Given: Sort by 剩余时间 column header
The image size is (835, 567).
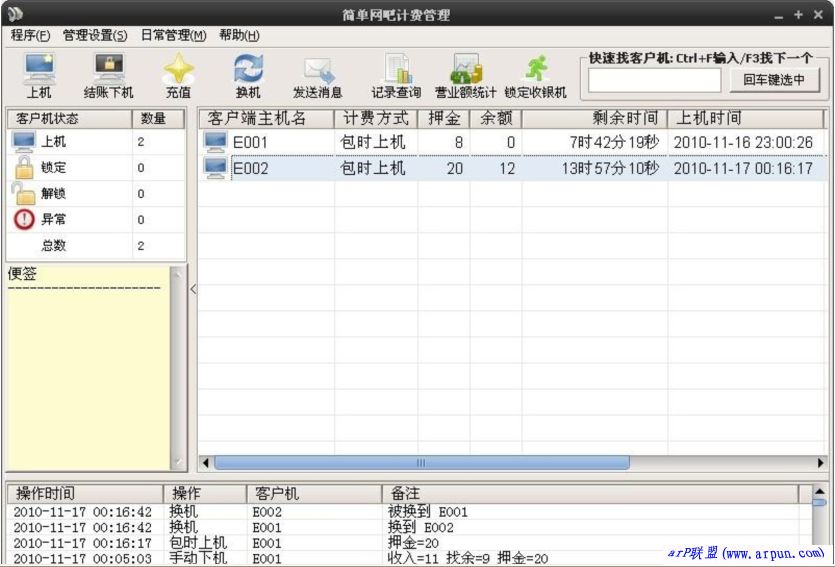Looking at the screenshot, I should [594, 118].
